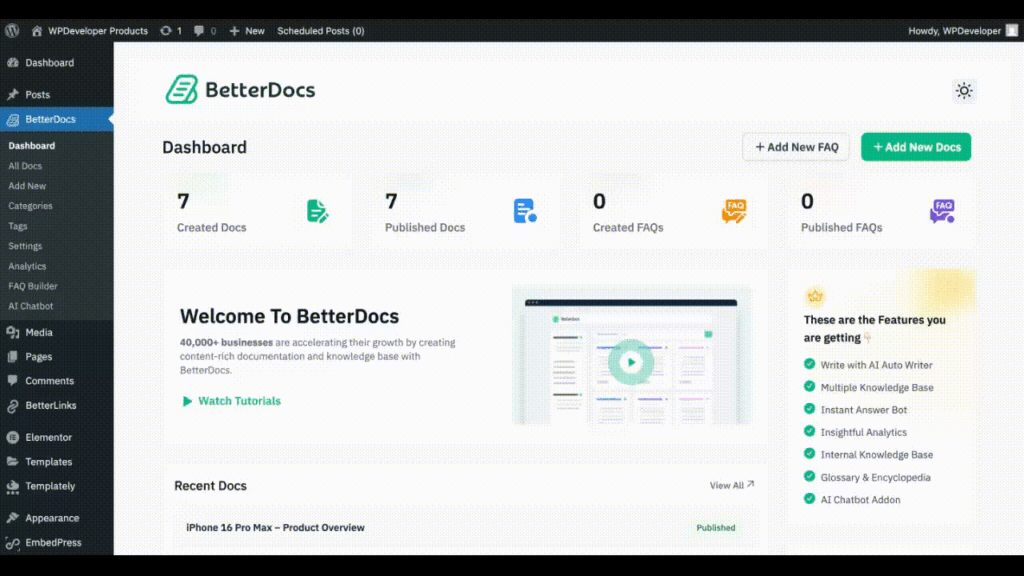Click the Add New Docs button
This screenshot has height=576, width=1024.
(915, 146)
